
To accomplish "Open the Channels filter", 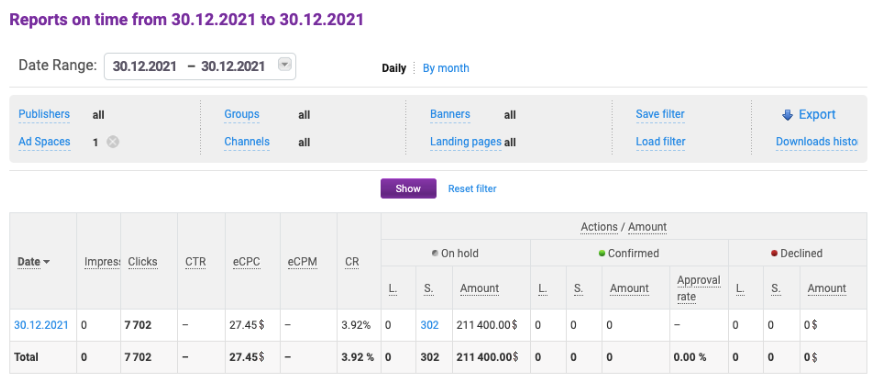I will [247, 142].
